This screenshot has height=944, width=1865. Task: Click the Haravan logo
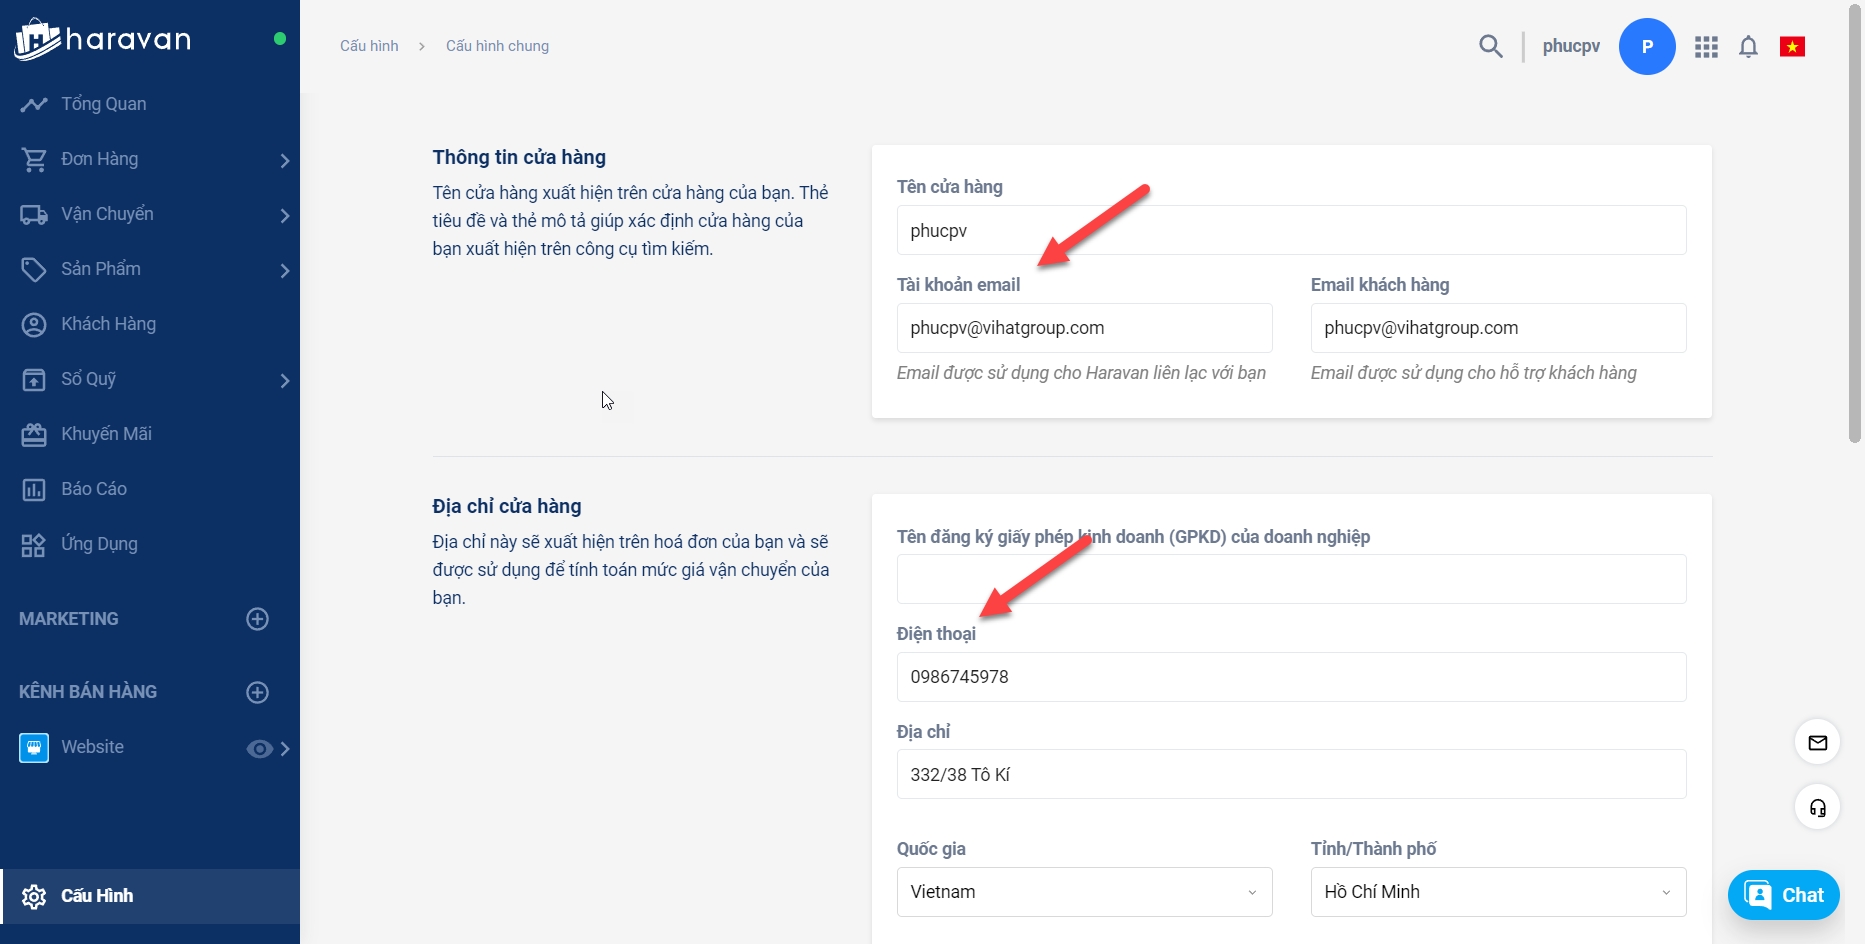pos(102,40)
